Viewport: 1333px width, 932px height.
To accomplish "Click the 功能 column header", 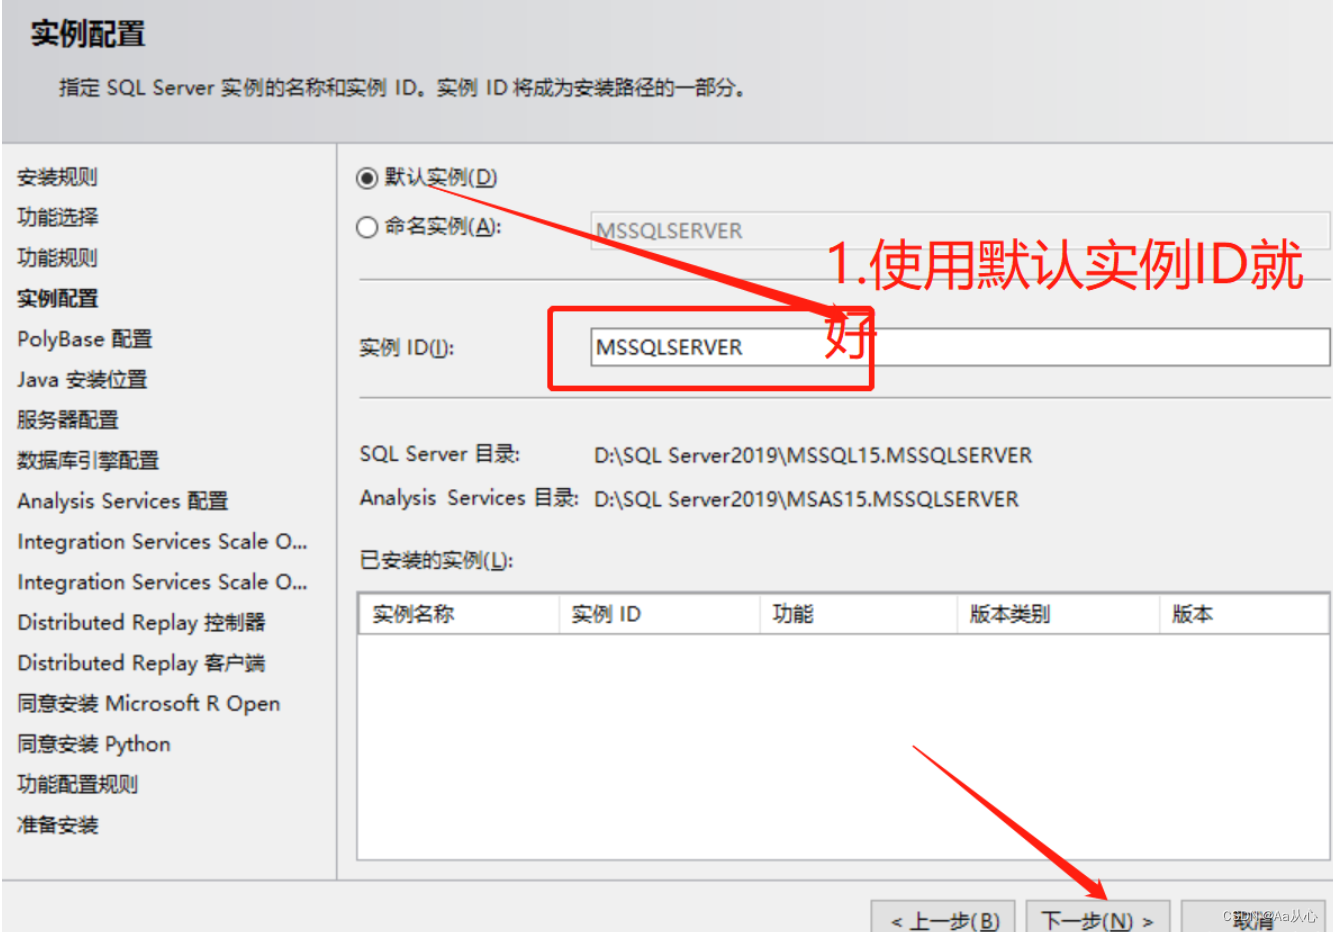I will (x=860, y=614).
